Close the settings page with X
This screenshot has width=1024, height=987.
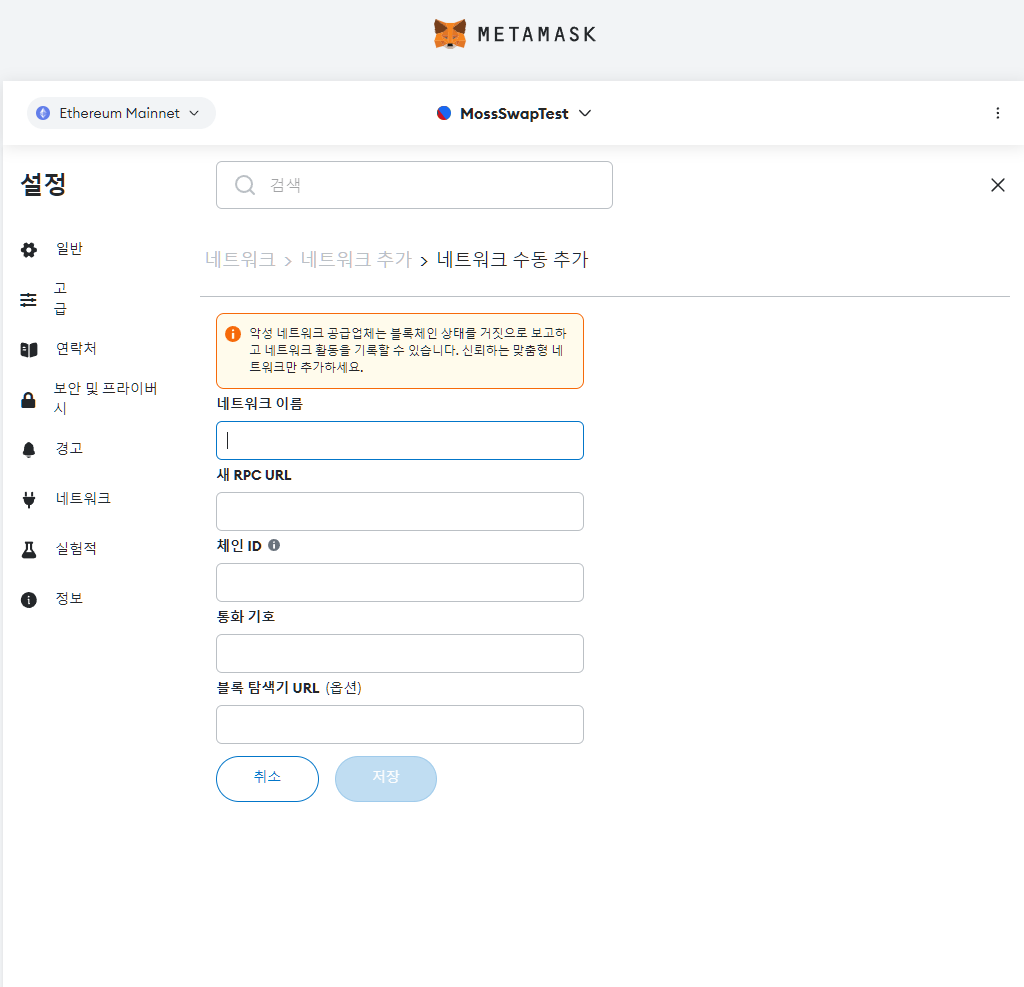[x=997, y=185]
